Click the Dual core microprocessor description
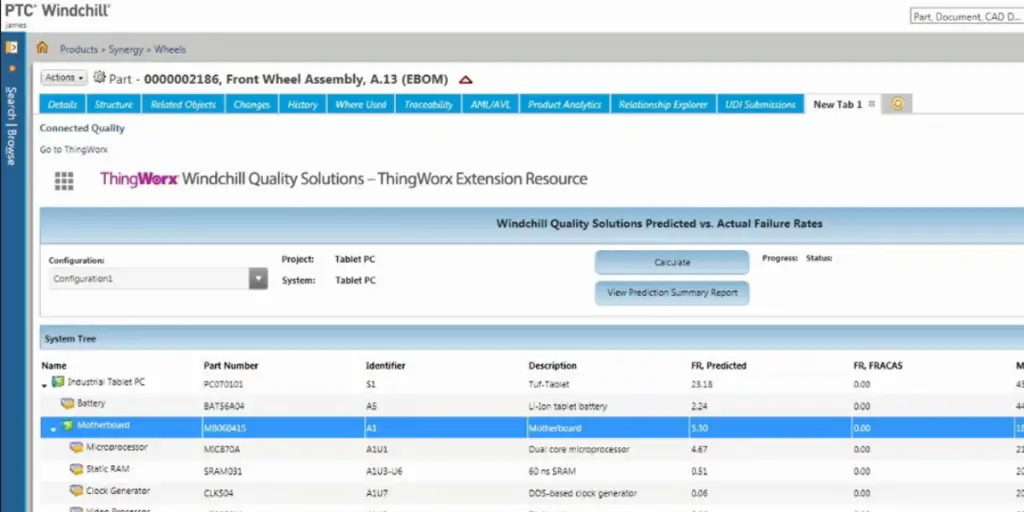The image size is (1024, 512). (579, 449)
